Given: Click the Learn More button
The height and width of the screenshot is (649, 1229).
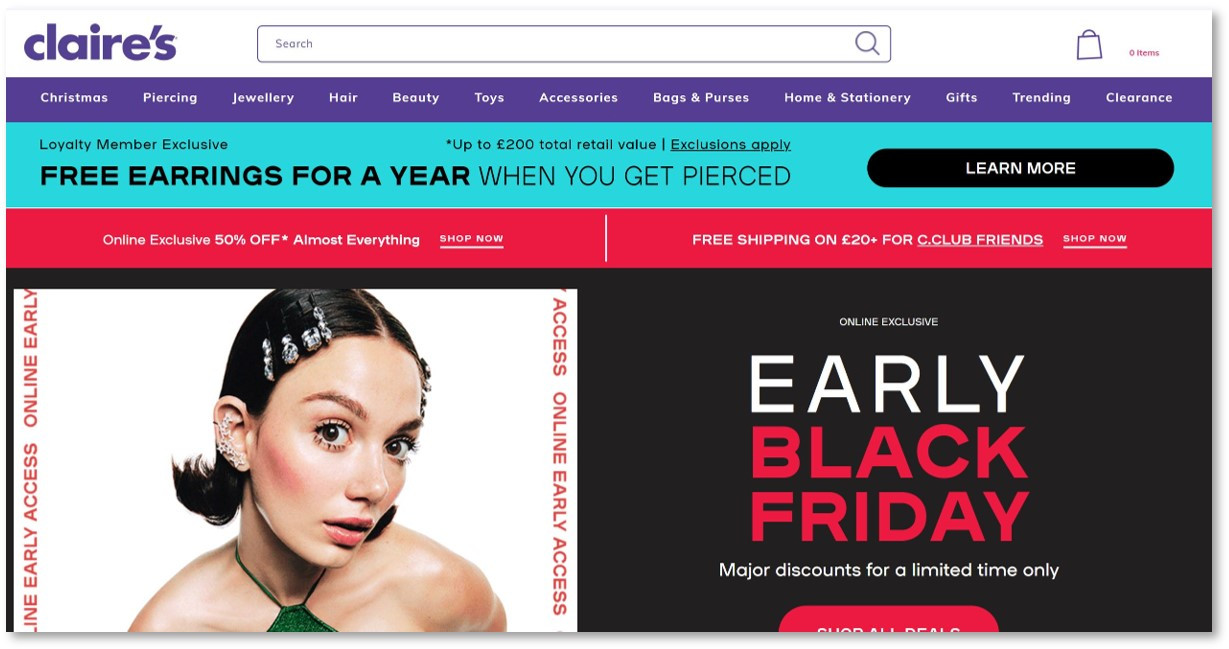Looking at the screenshot, I should point(1020,168).
